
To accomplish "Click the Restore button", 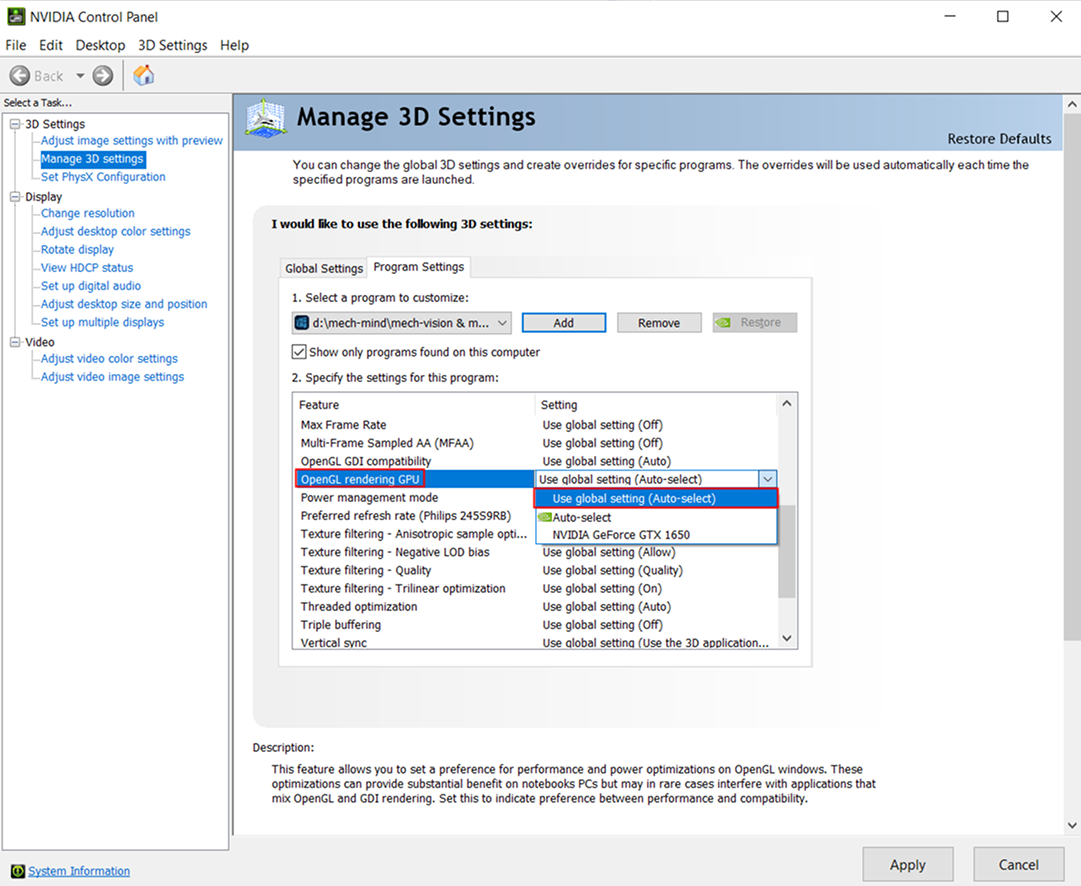I will [x=754, y=323].
